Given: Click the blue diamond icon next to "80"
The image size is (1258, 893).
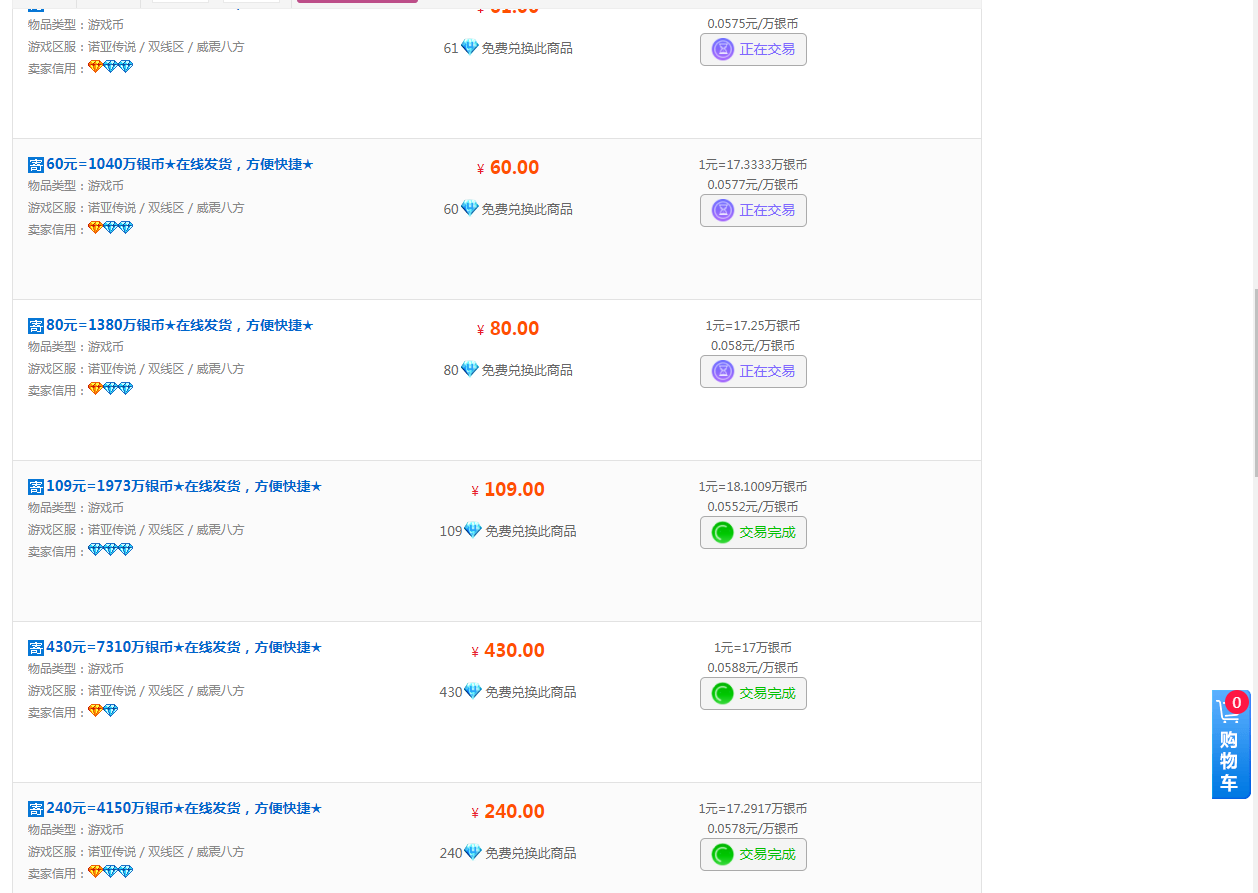Looking at the screenshot, I should pyautogui.click(x=470, y=369).
